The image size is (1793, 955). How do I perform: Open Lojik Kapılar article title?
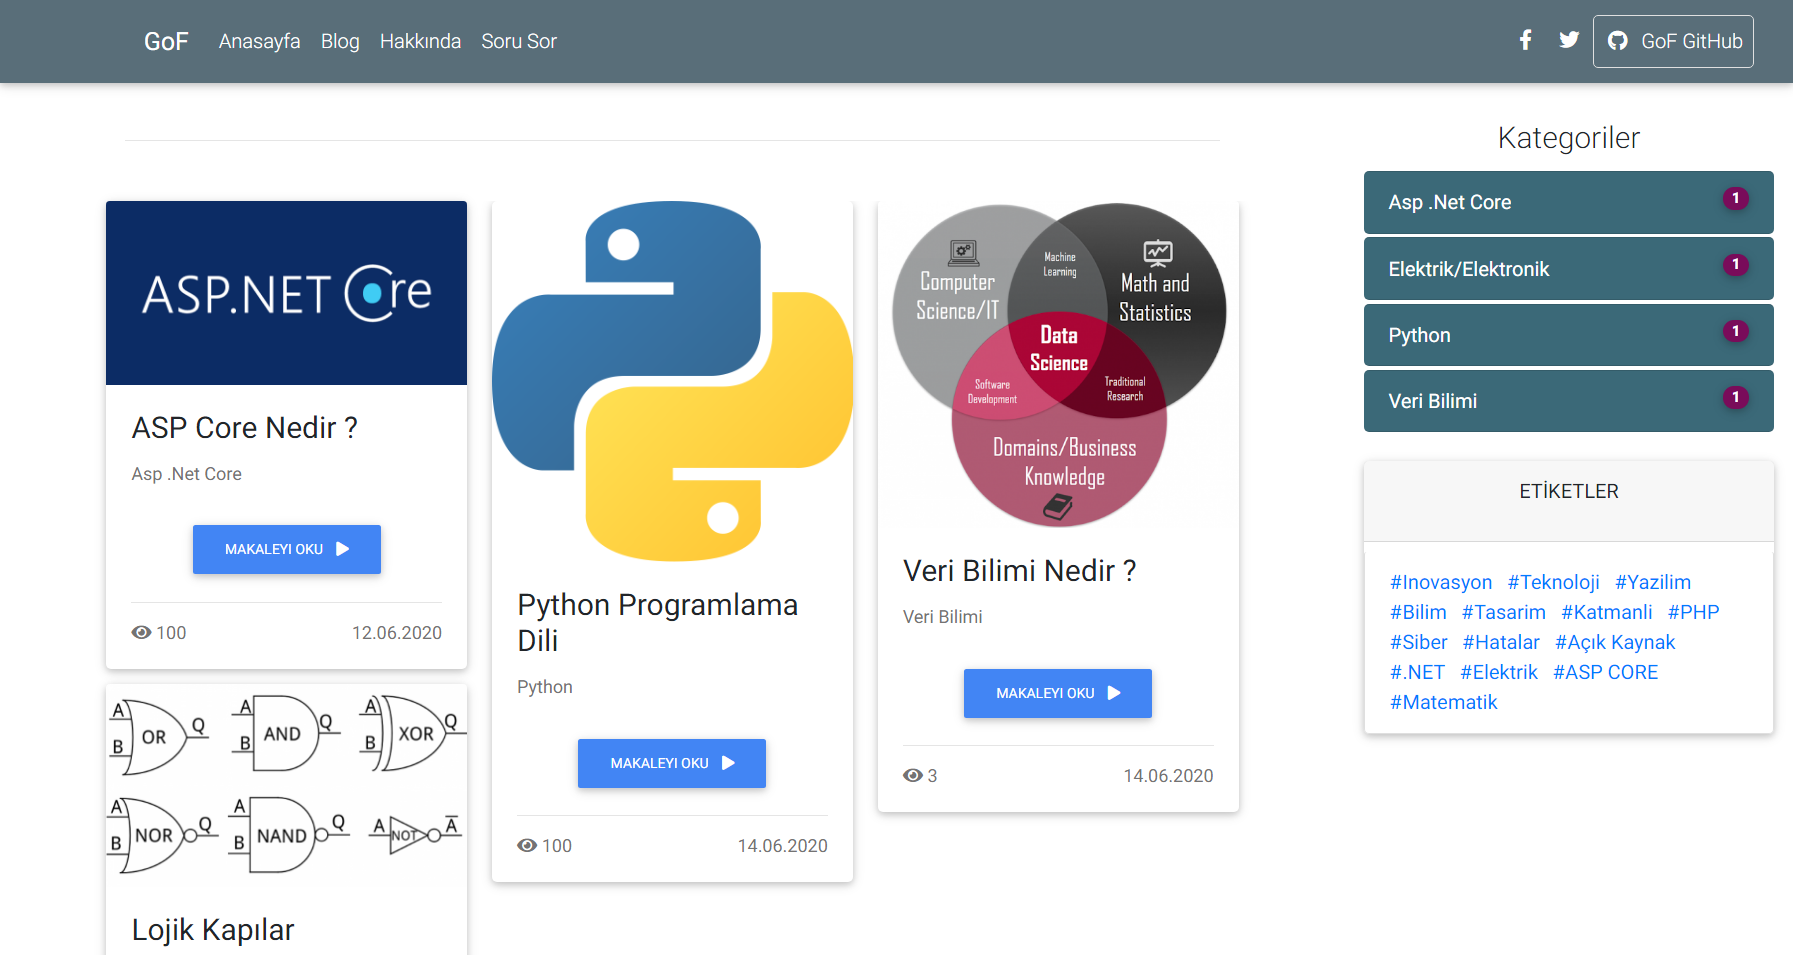(x=213, y=930)
